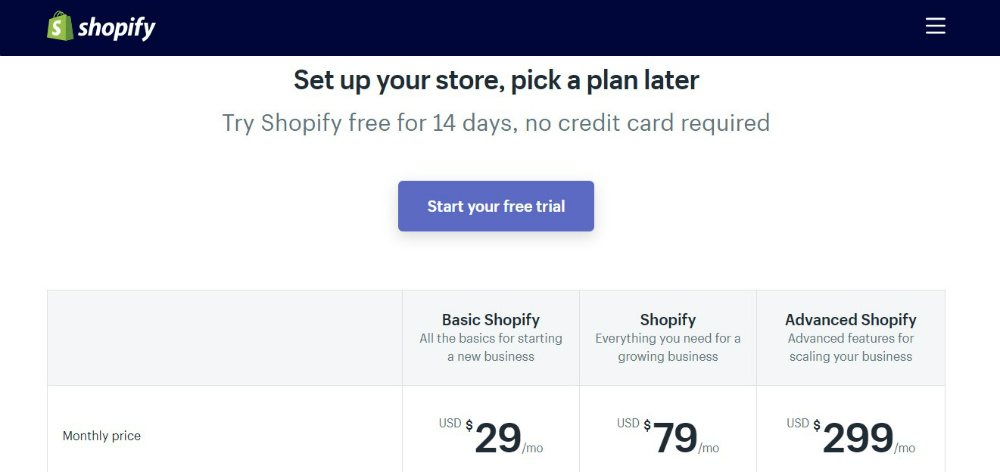Click the Shopify wordmark text in header
Screen dimensions: 1000x472
click(x=117, y=28)
